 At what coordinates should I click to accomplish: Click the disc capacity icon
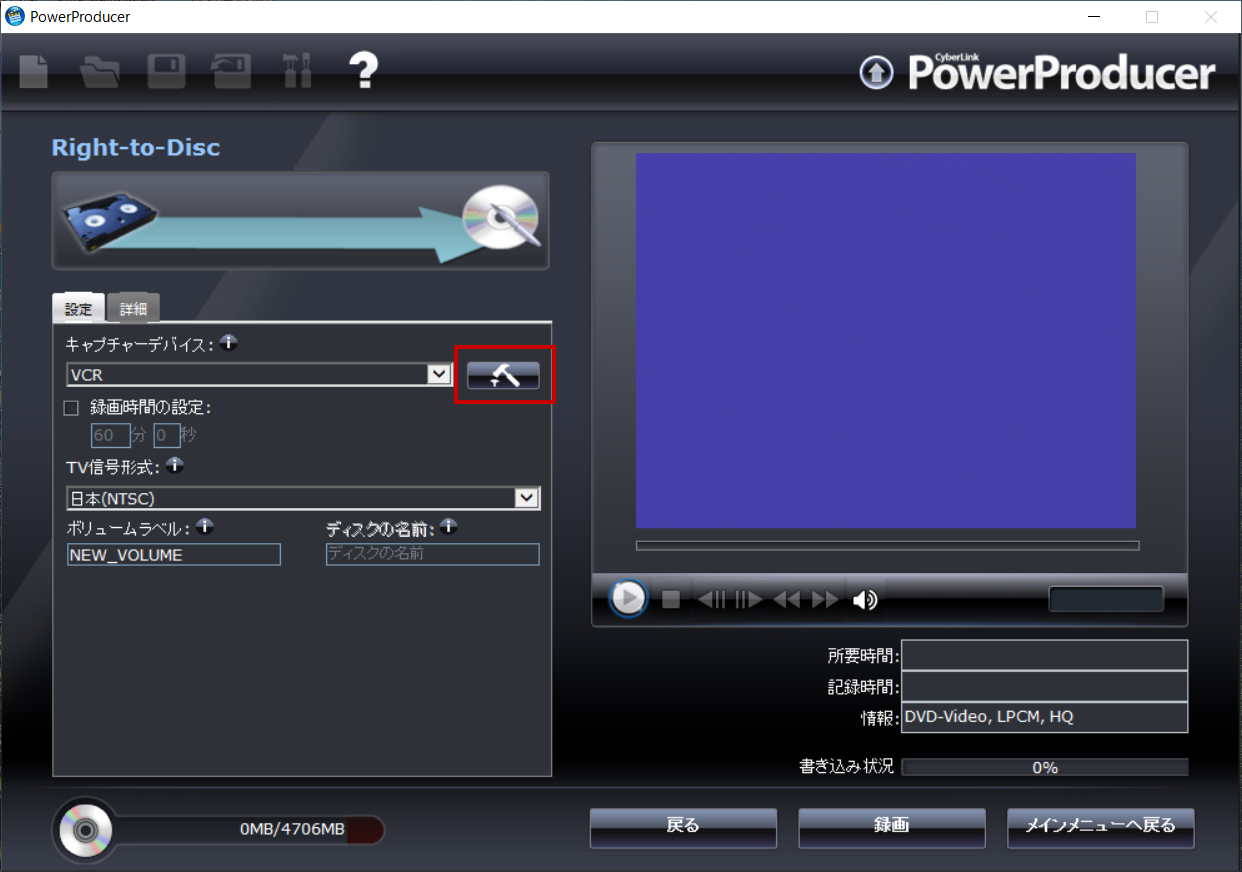[84, 829]
